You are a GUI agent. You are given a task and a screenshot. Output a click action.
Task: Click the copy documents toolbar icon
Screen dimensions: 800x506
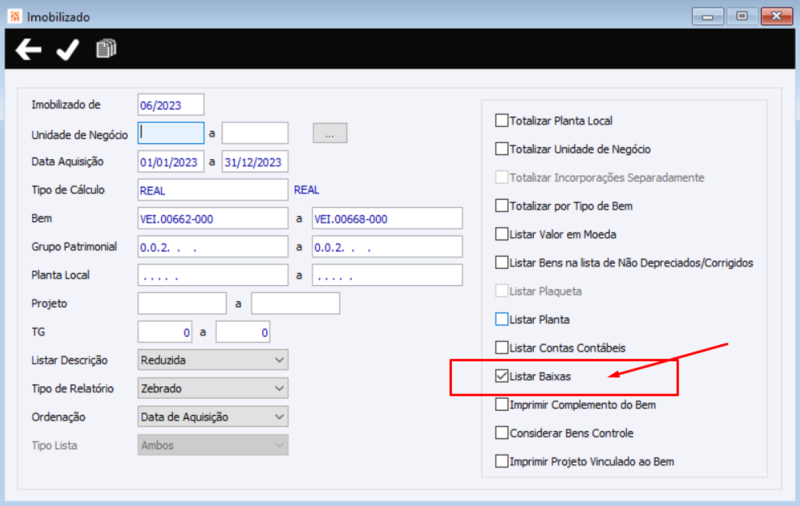(x=106, y=48)
